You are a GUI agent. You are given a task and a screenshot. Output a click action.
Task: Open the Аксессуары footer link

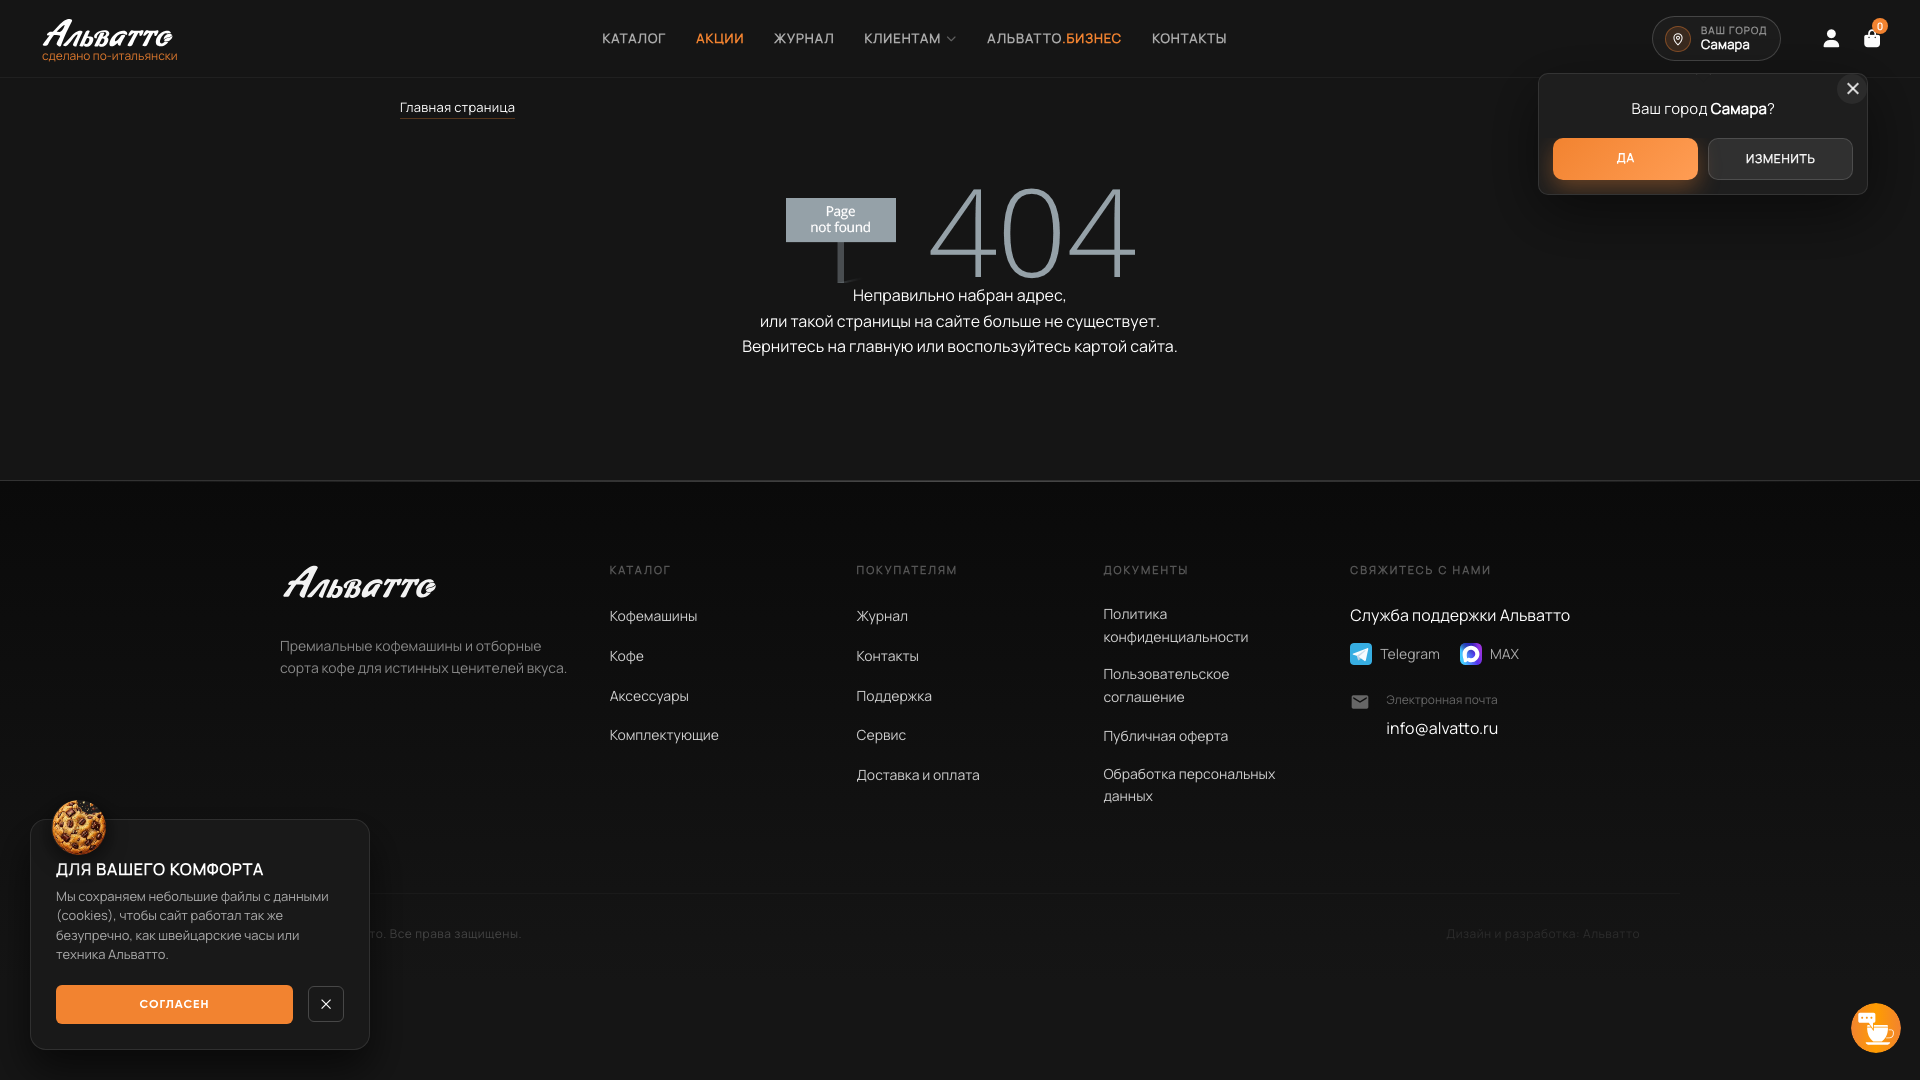click(649, 696)
